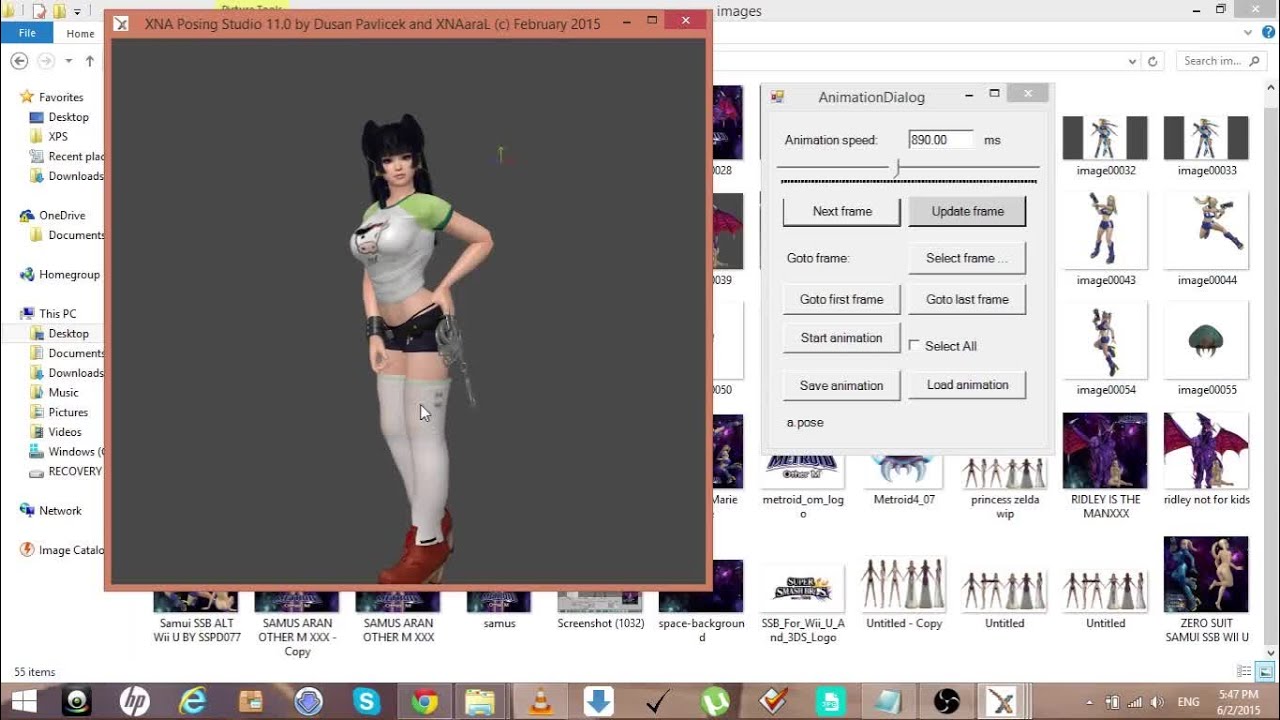This screenshot has height=720, width=1280.
Task: Click Select frame ... button
Action: (967, 258)
